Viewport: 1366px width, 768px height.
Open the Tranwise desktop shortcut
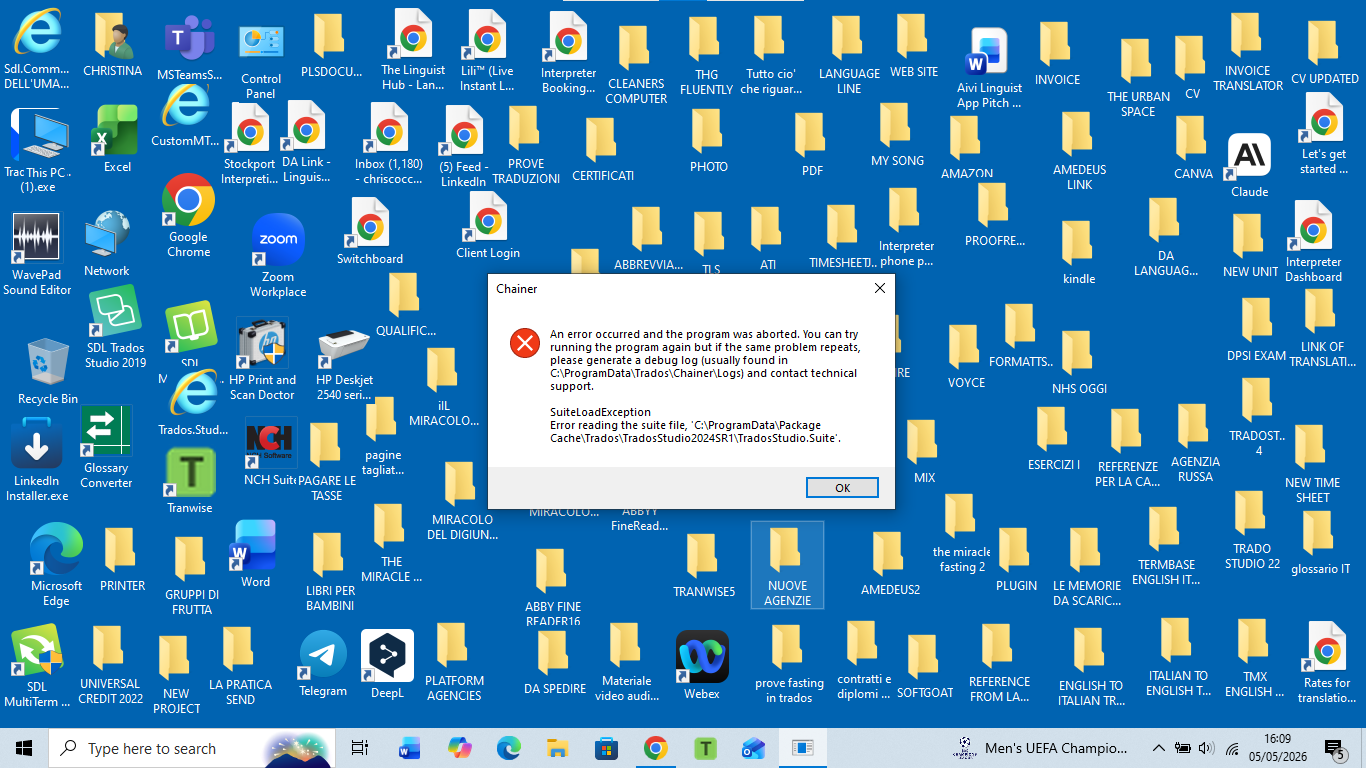click(x=190, y=481)
